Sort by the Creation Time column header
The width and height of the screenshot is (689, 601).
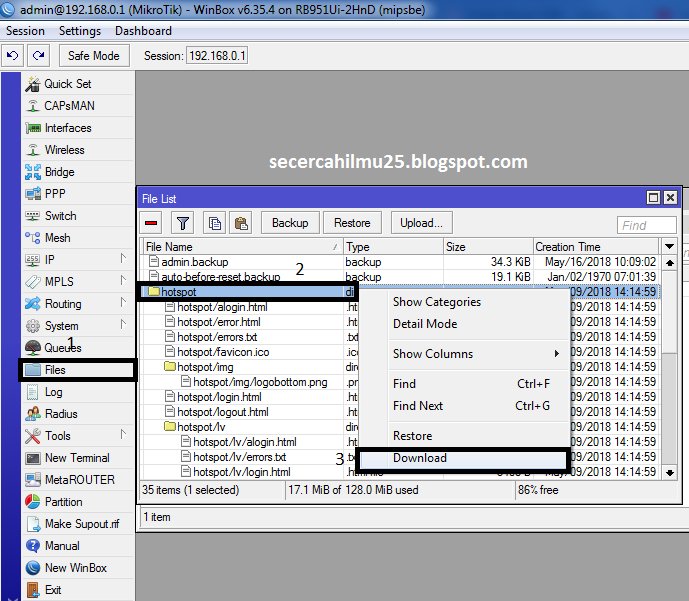point(596,247)
